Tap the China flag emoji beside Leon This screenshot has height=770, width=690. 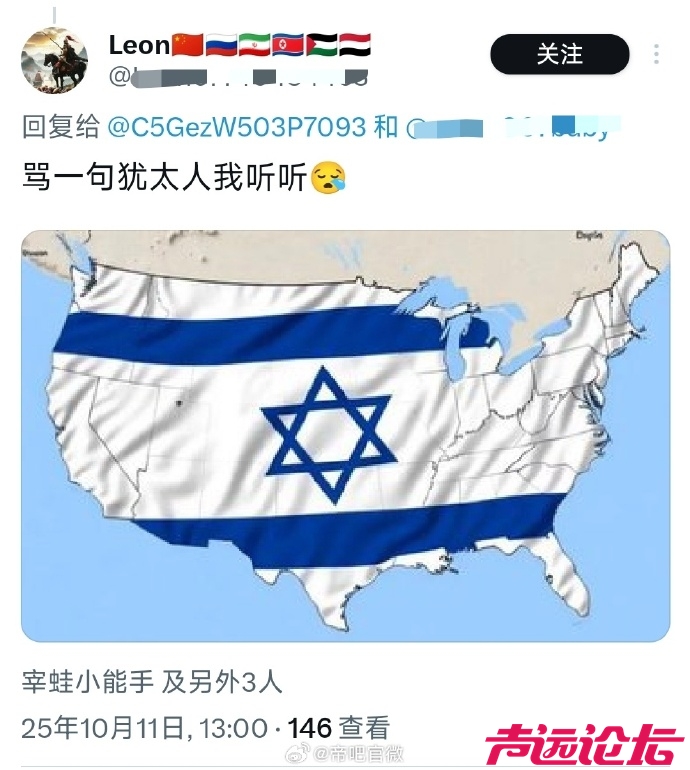tap(187, 45)
